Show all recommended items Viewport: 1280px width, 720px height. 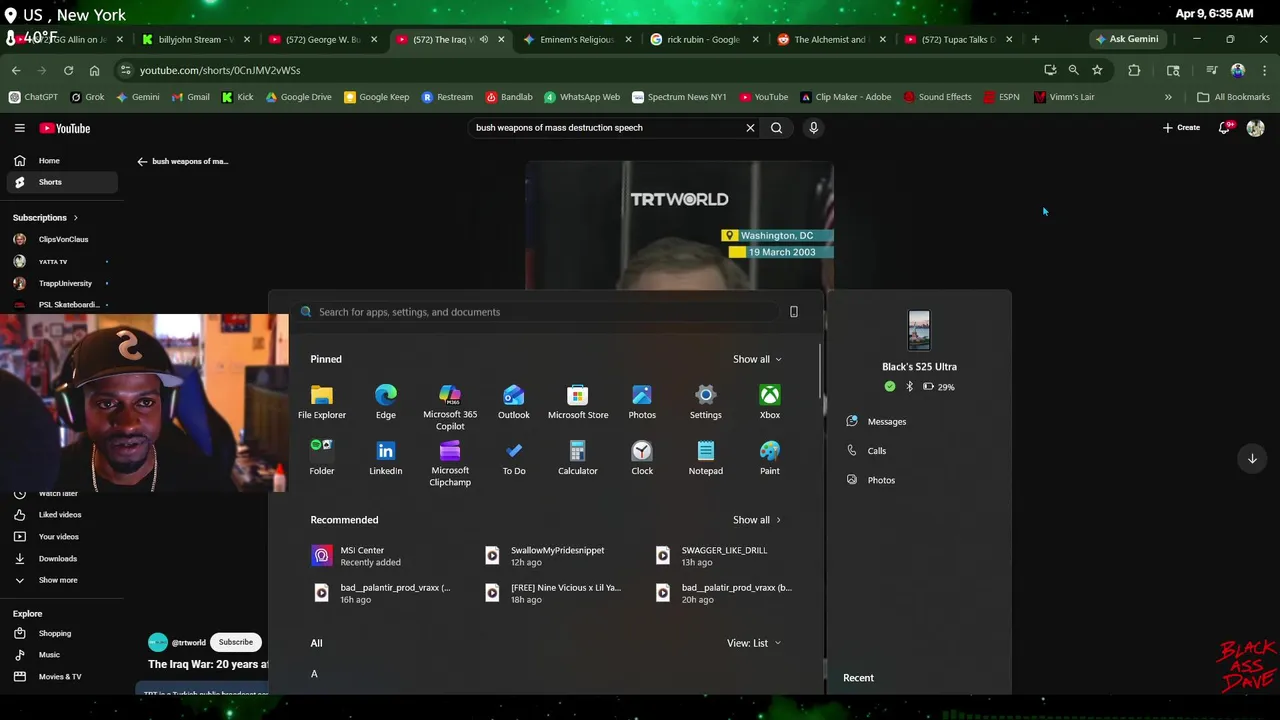(757, 520)
